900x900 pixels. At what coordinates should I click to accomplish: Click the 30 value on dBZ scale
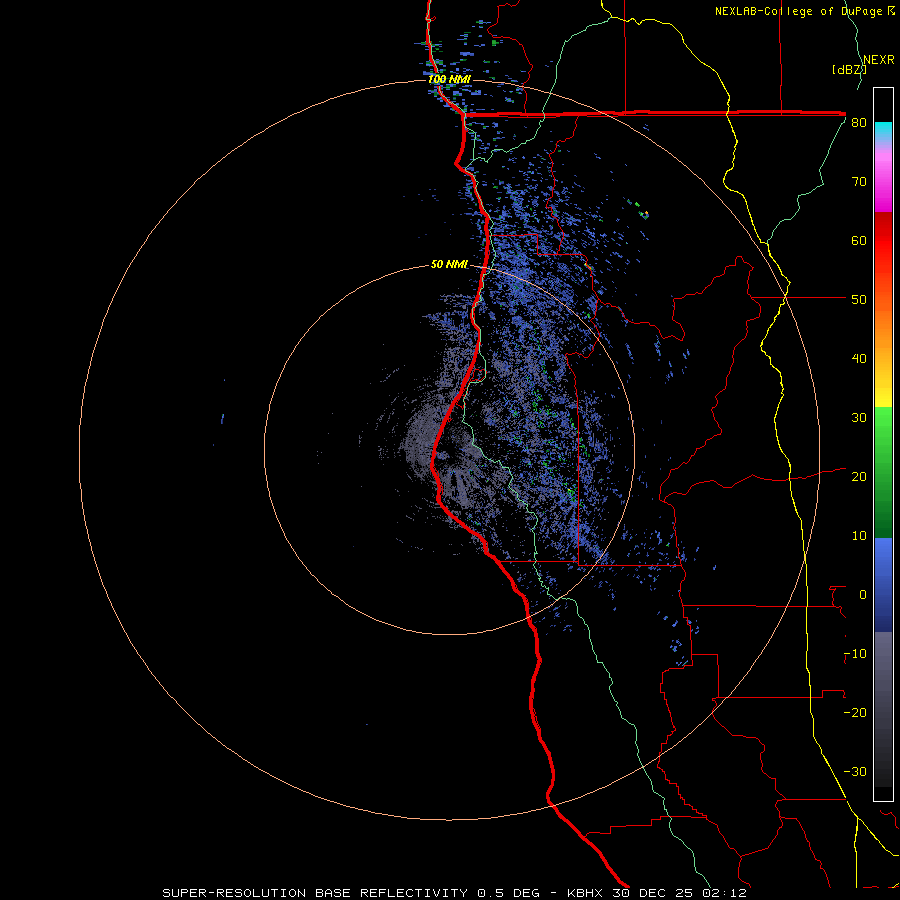[859, 418]
